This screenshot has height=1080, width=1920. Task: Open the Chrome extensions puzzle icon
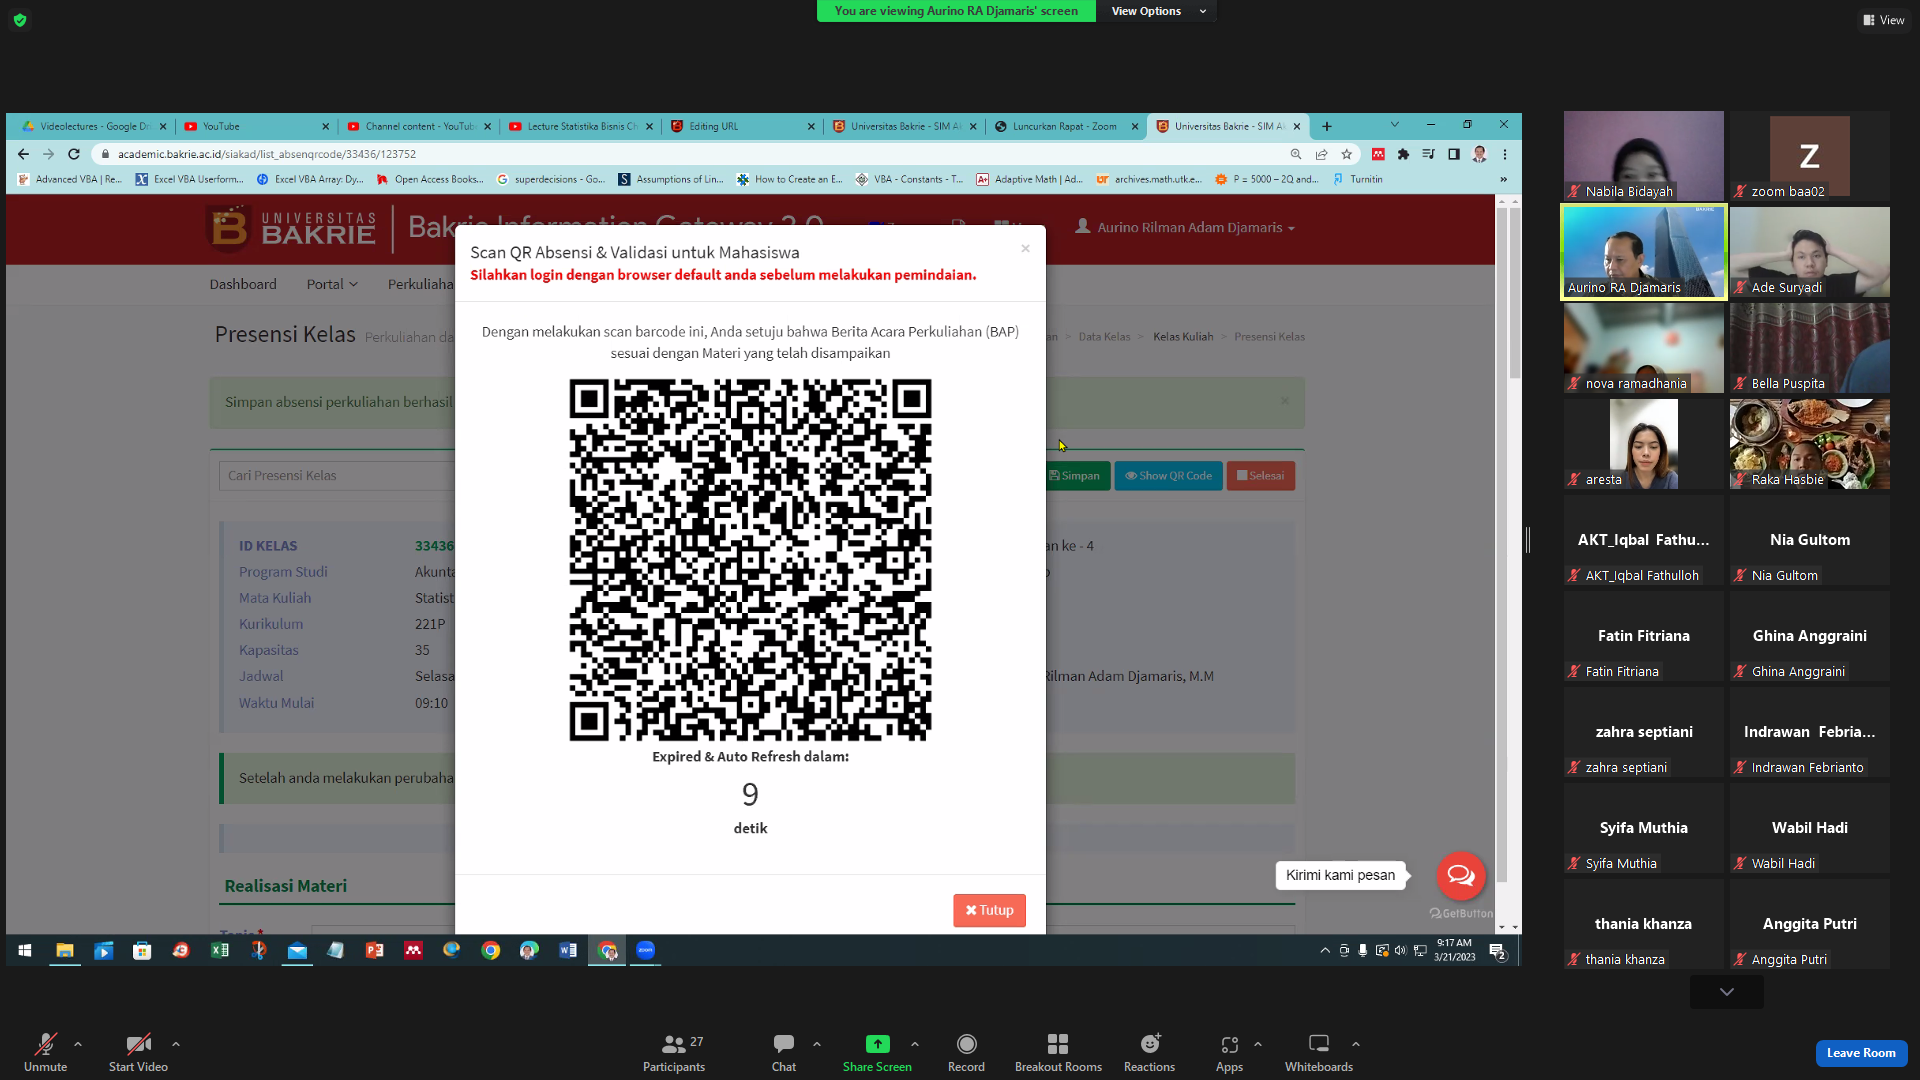[1403, 154]
